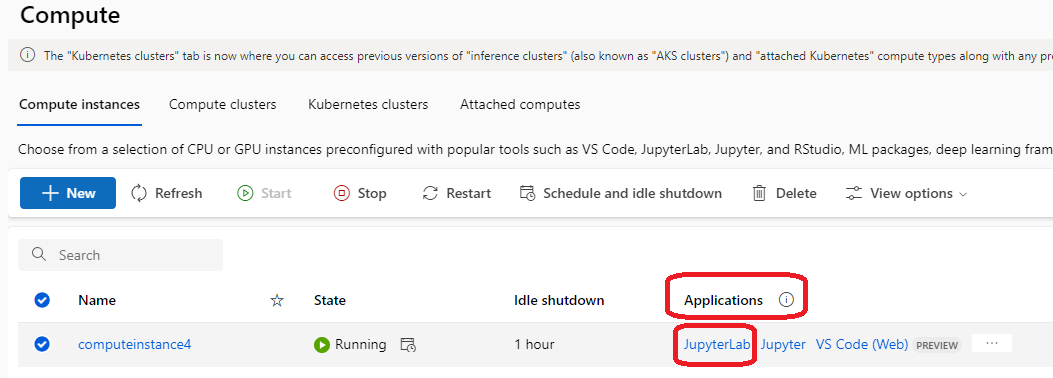Open the VS Code (Web) link

(x=862, y=344)
